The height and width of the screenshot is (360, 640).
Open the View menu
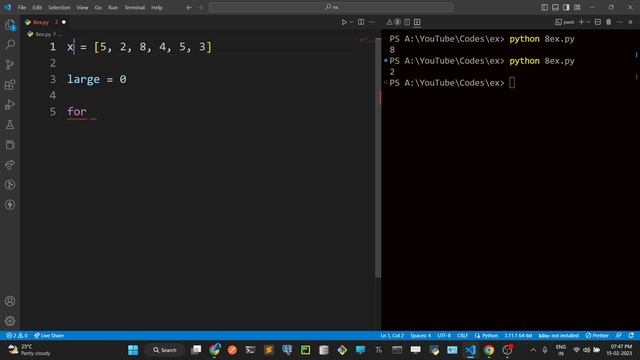82,7
